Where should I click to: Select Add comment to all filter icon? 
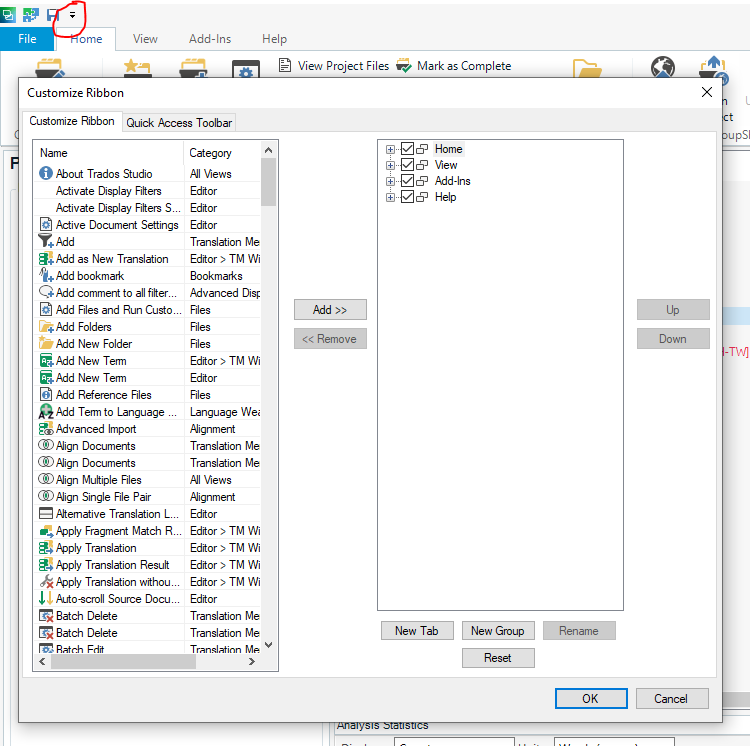46,292
